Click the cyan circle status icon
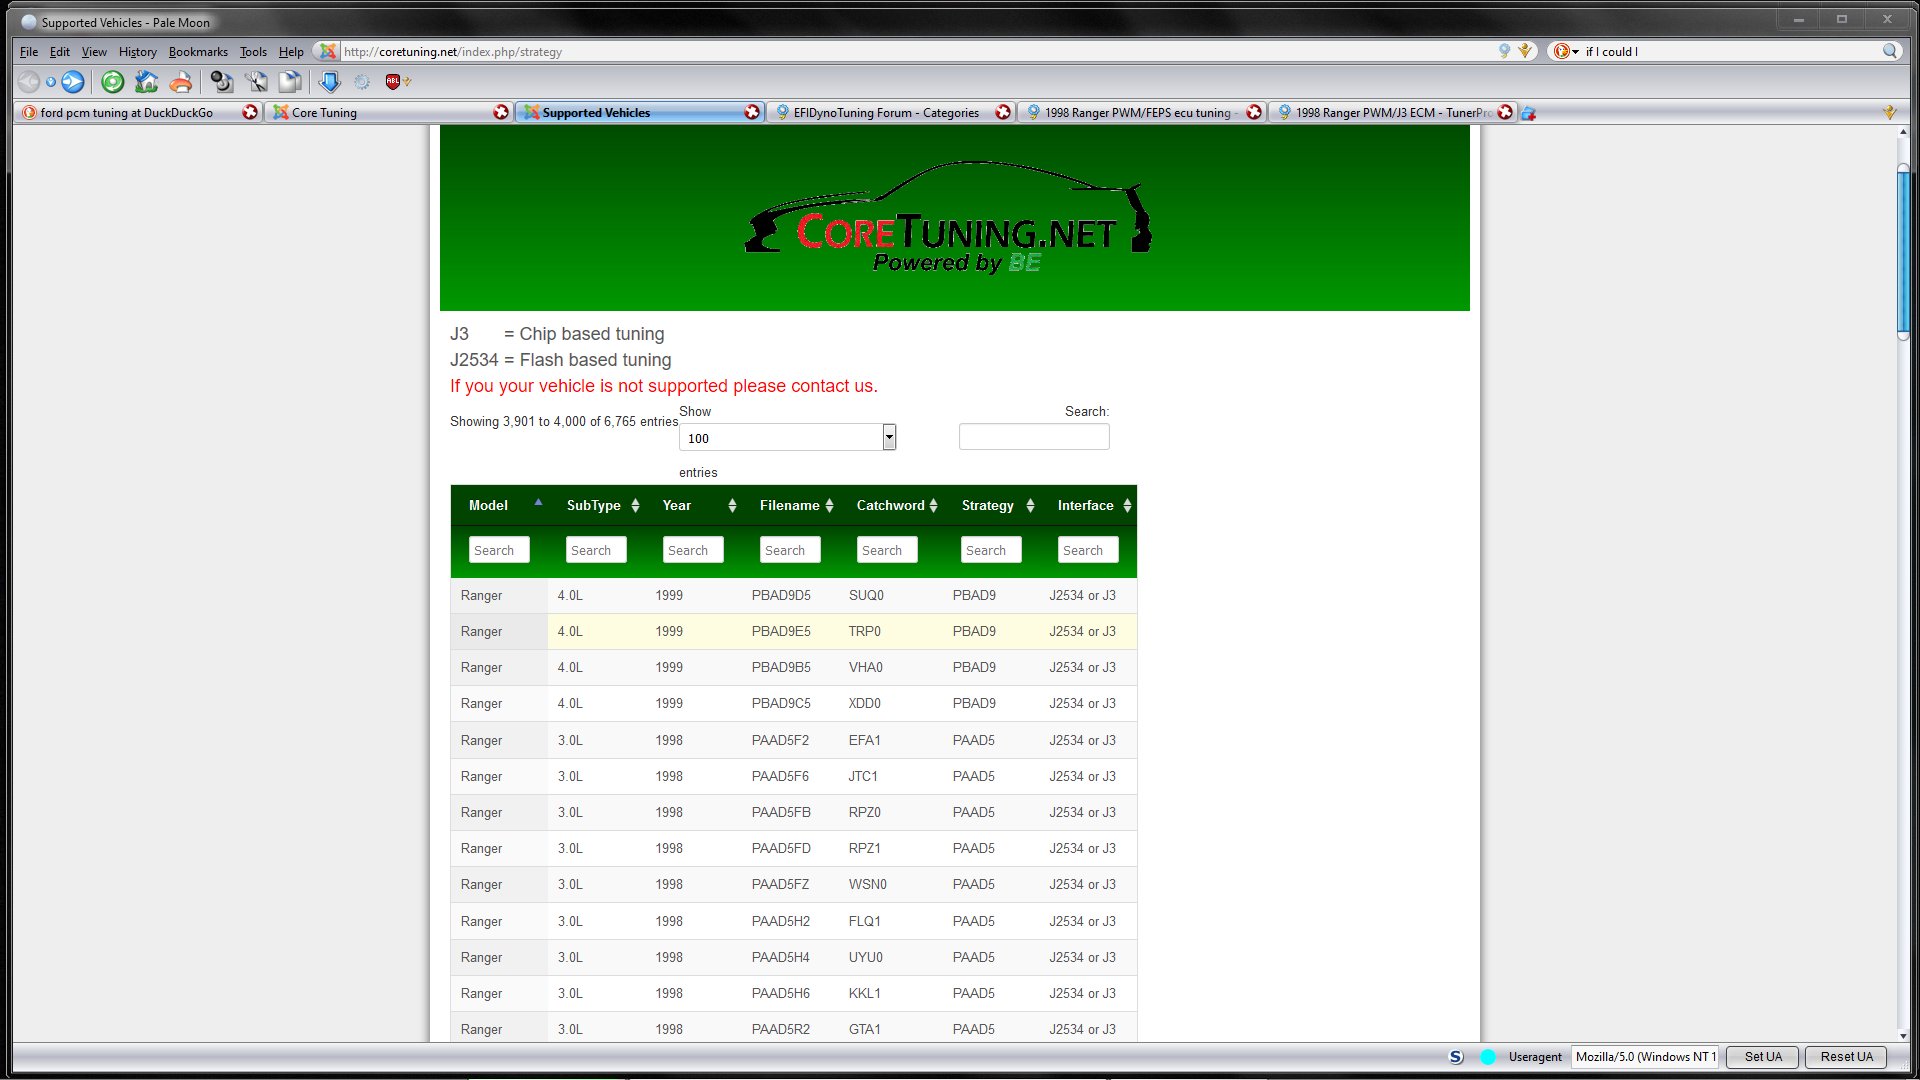The image size is (1920, 1080). tap(1488, 1057)
